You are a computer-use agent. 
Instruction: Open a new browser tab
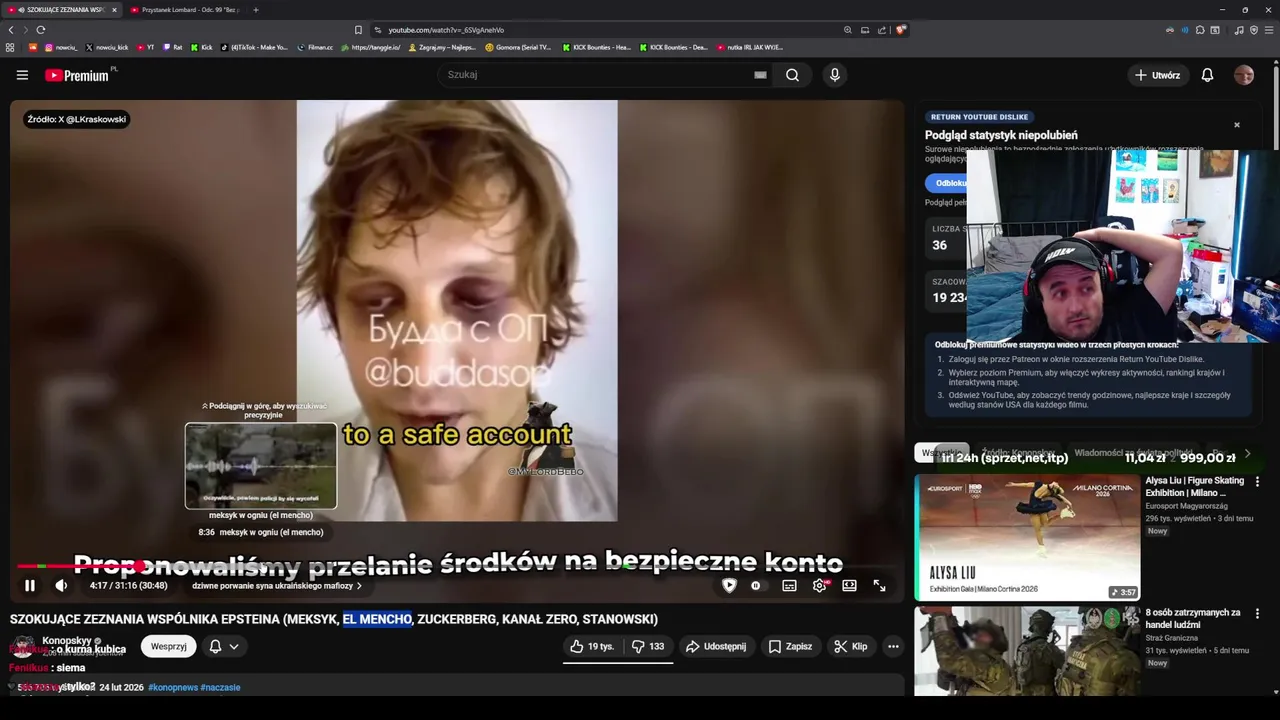(256, 10)
